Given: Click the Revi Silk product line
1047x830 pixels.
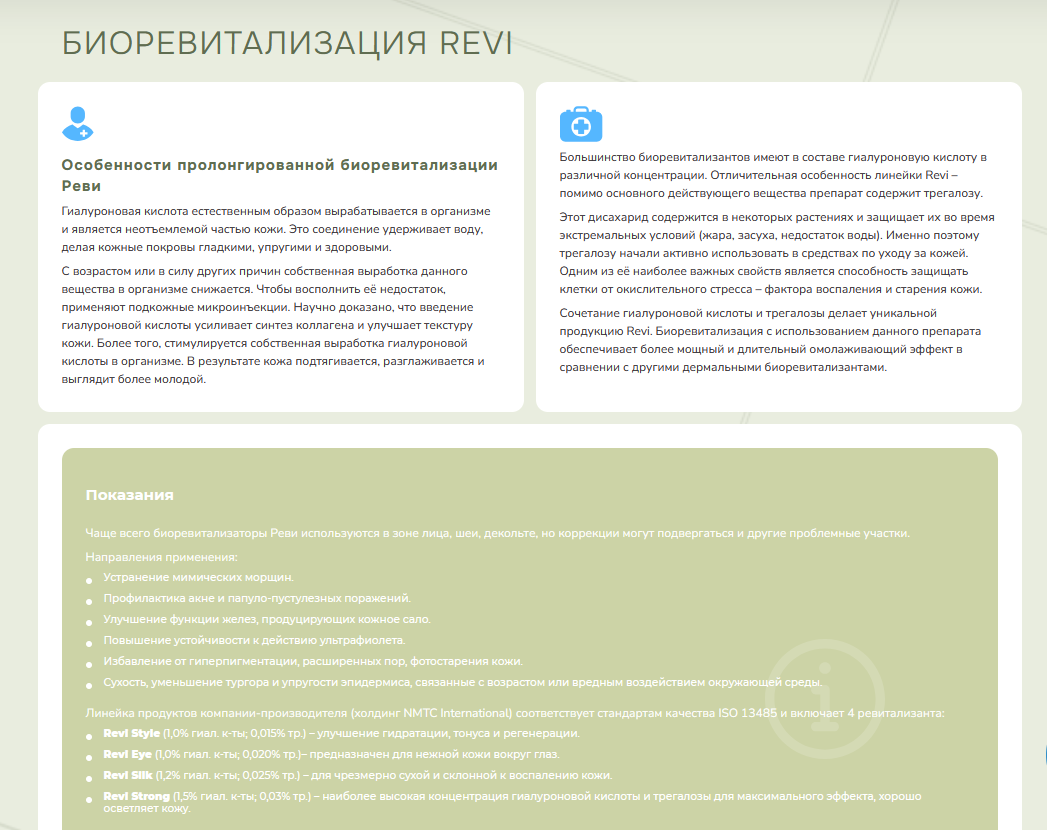Looking at the screenshot, I should coord(358,775).
